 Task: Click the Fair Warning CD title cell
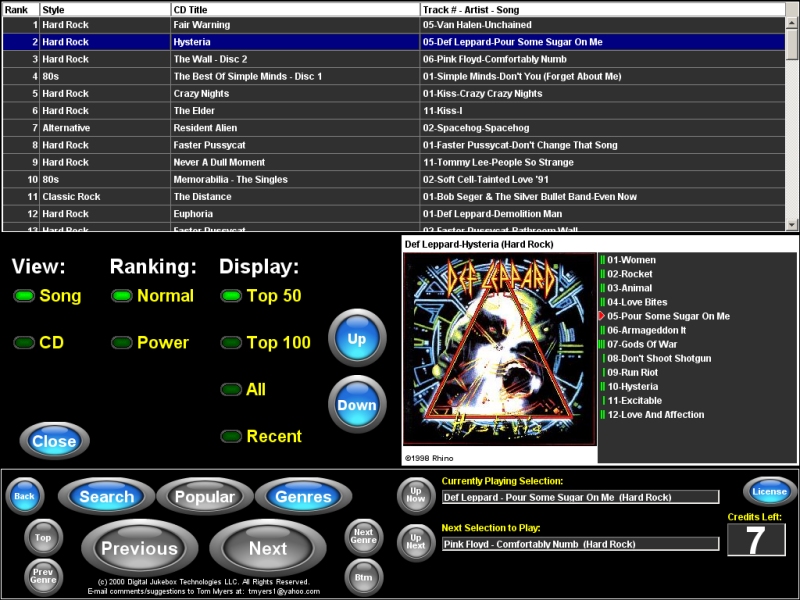[295, 24]
